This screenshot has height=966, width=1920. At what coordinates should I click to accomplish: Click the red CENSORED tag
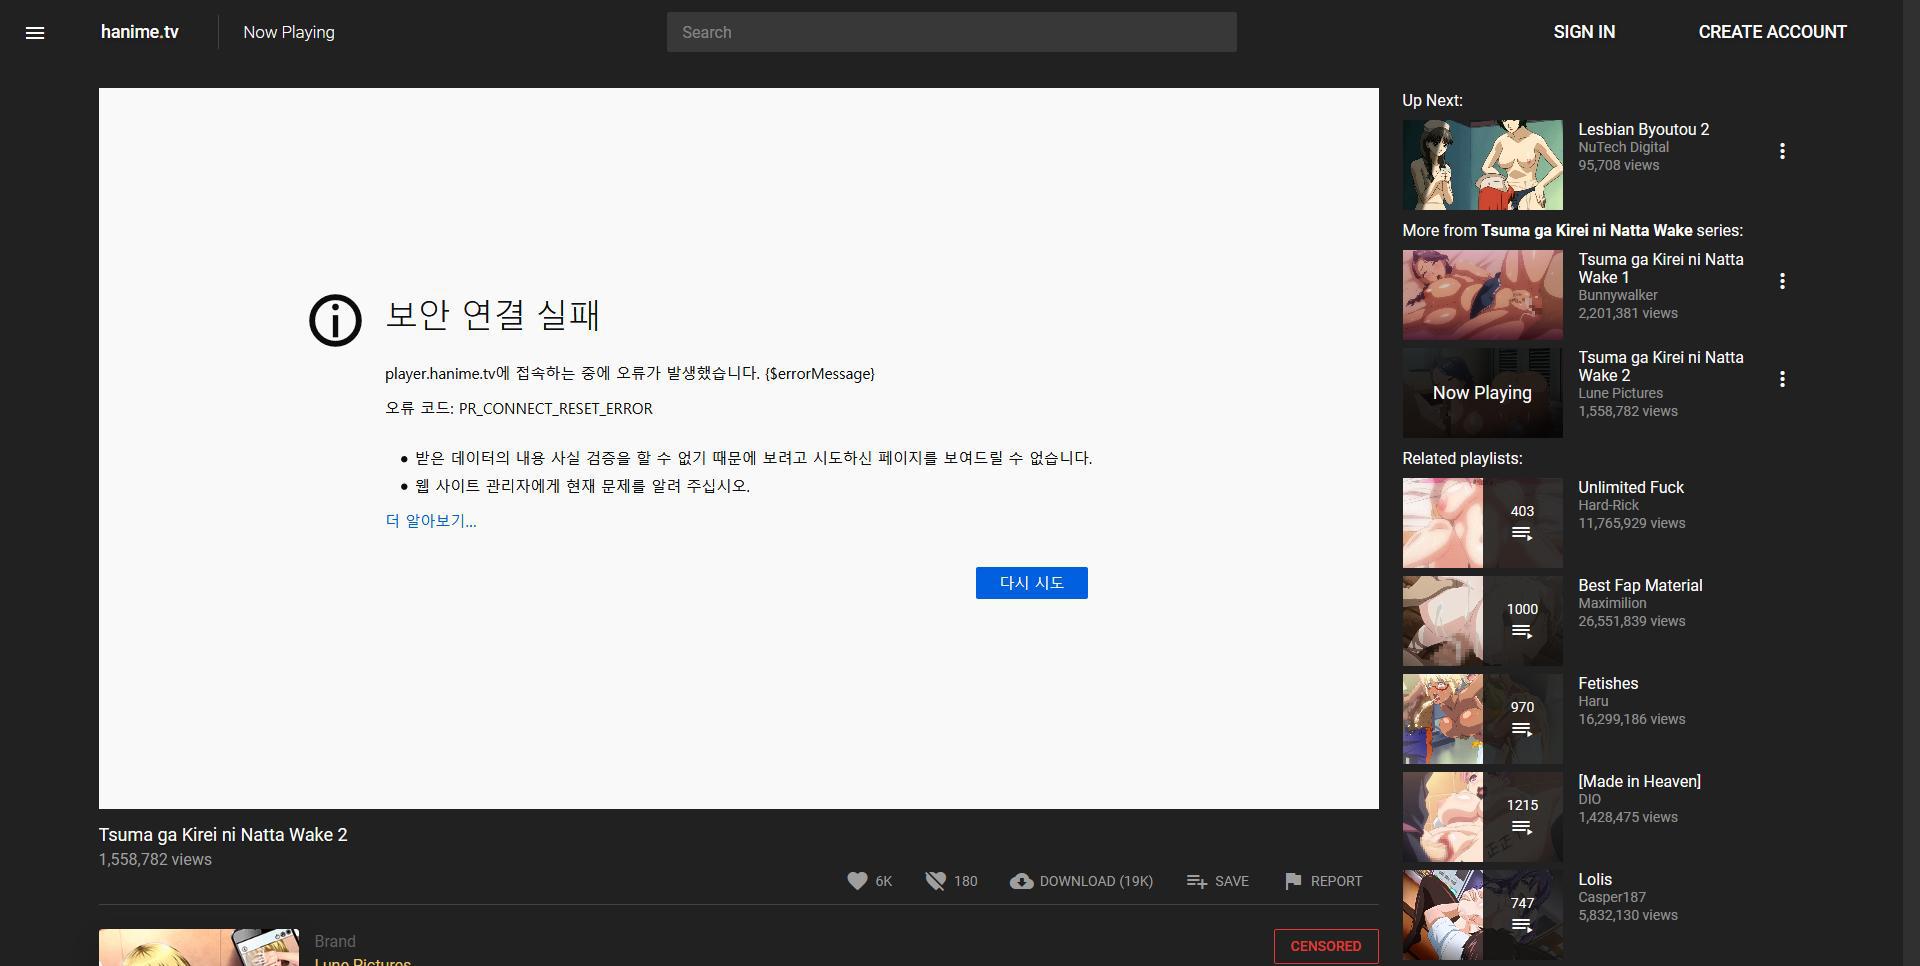(1325, 946)
